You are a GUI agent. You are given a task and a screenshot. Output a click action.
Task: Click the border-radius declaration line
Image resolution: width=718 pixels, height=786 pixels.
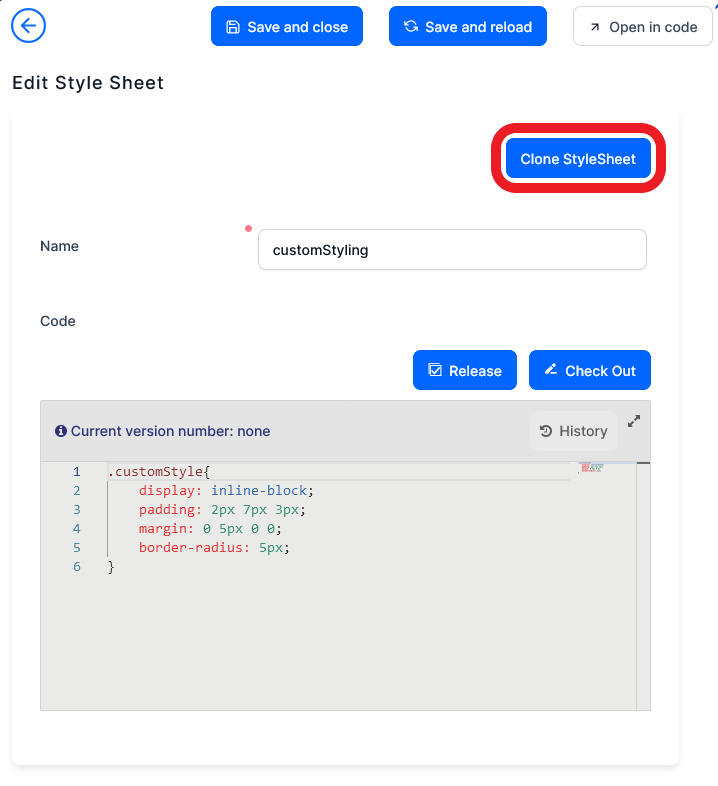pyautogui.click(x=214, y=548)
